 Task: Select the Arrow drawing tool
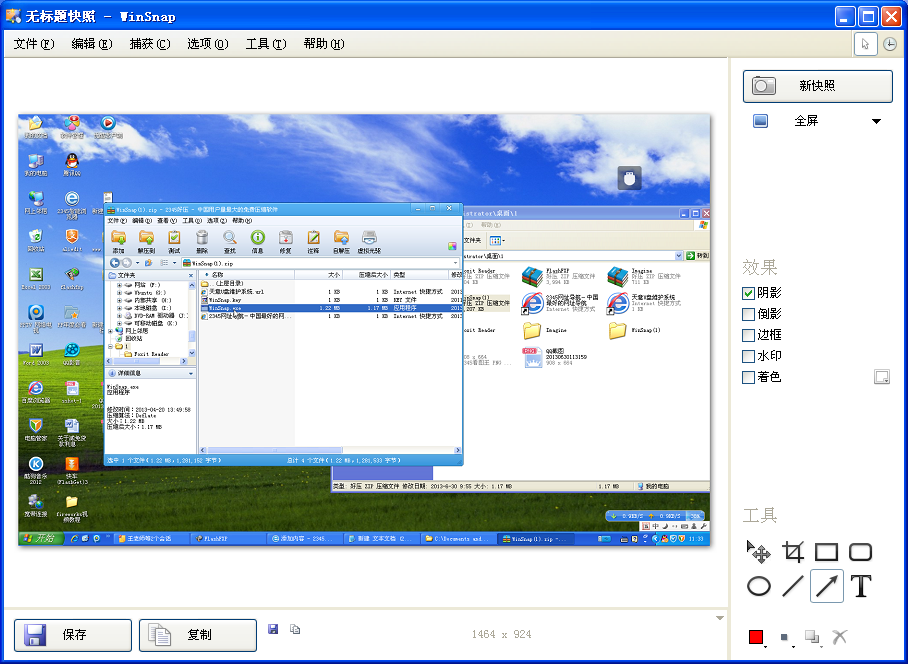click(x=826, y=586)
